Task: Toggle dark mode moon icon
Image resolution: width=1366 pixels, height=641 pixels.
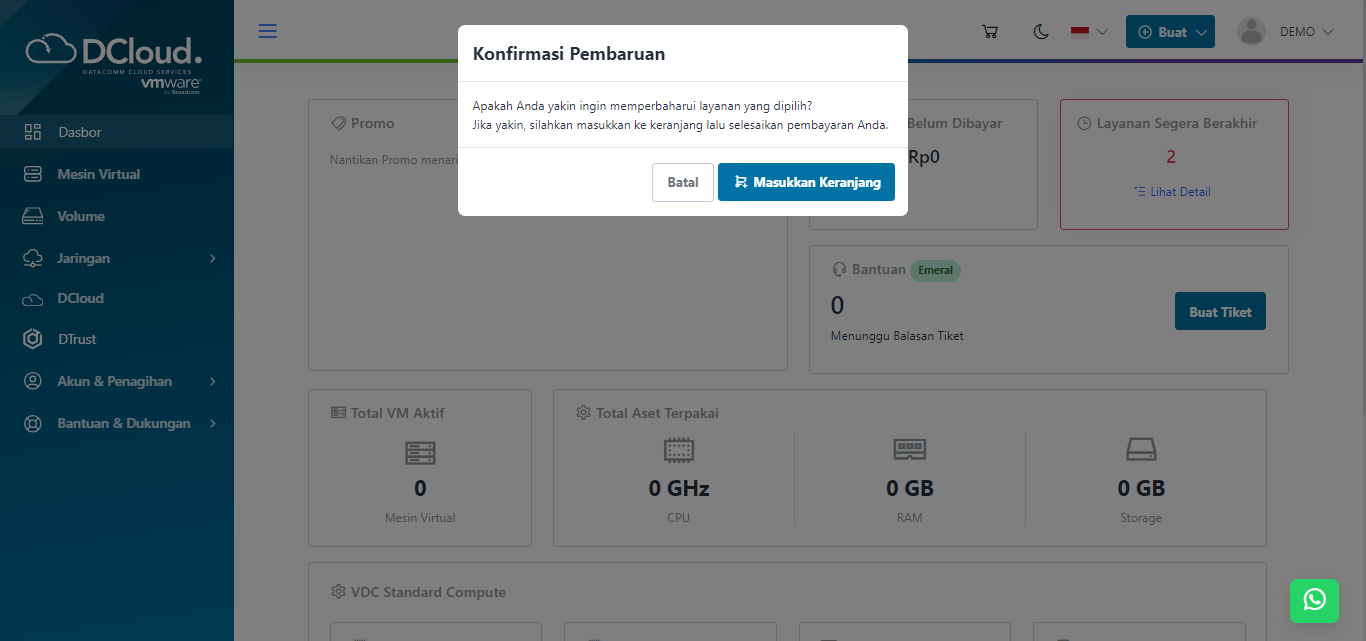Action: coord(1041,32)
